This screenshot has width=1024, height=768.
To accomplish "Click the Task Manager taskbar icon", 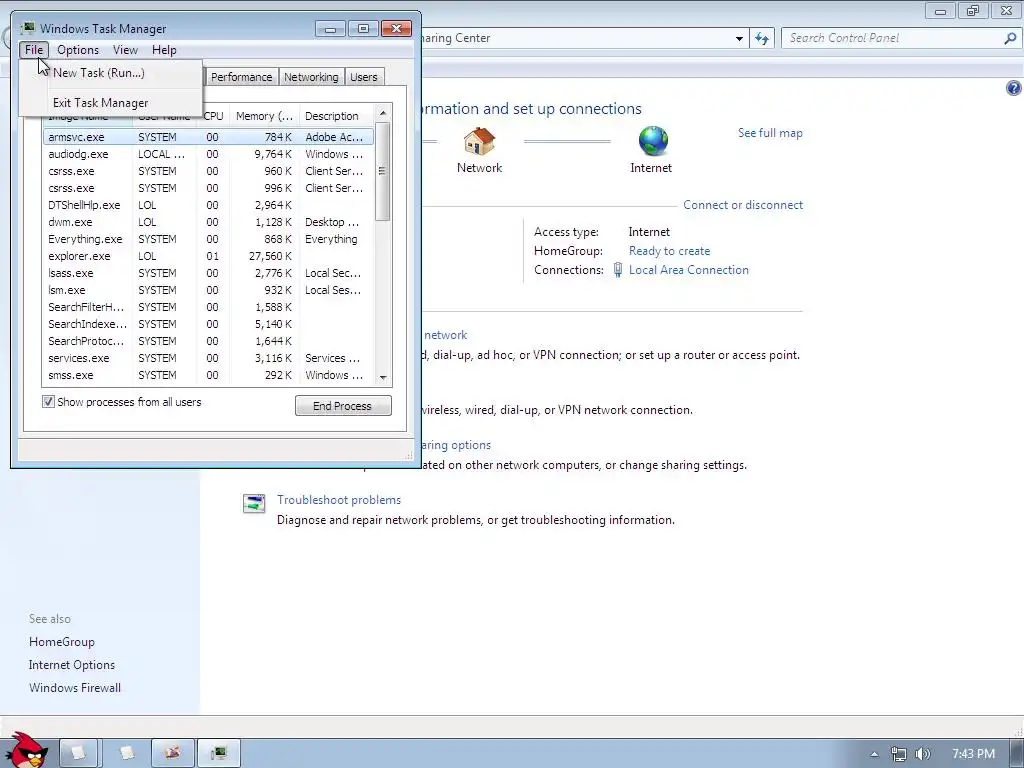I will click(219, 754).
